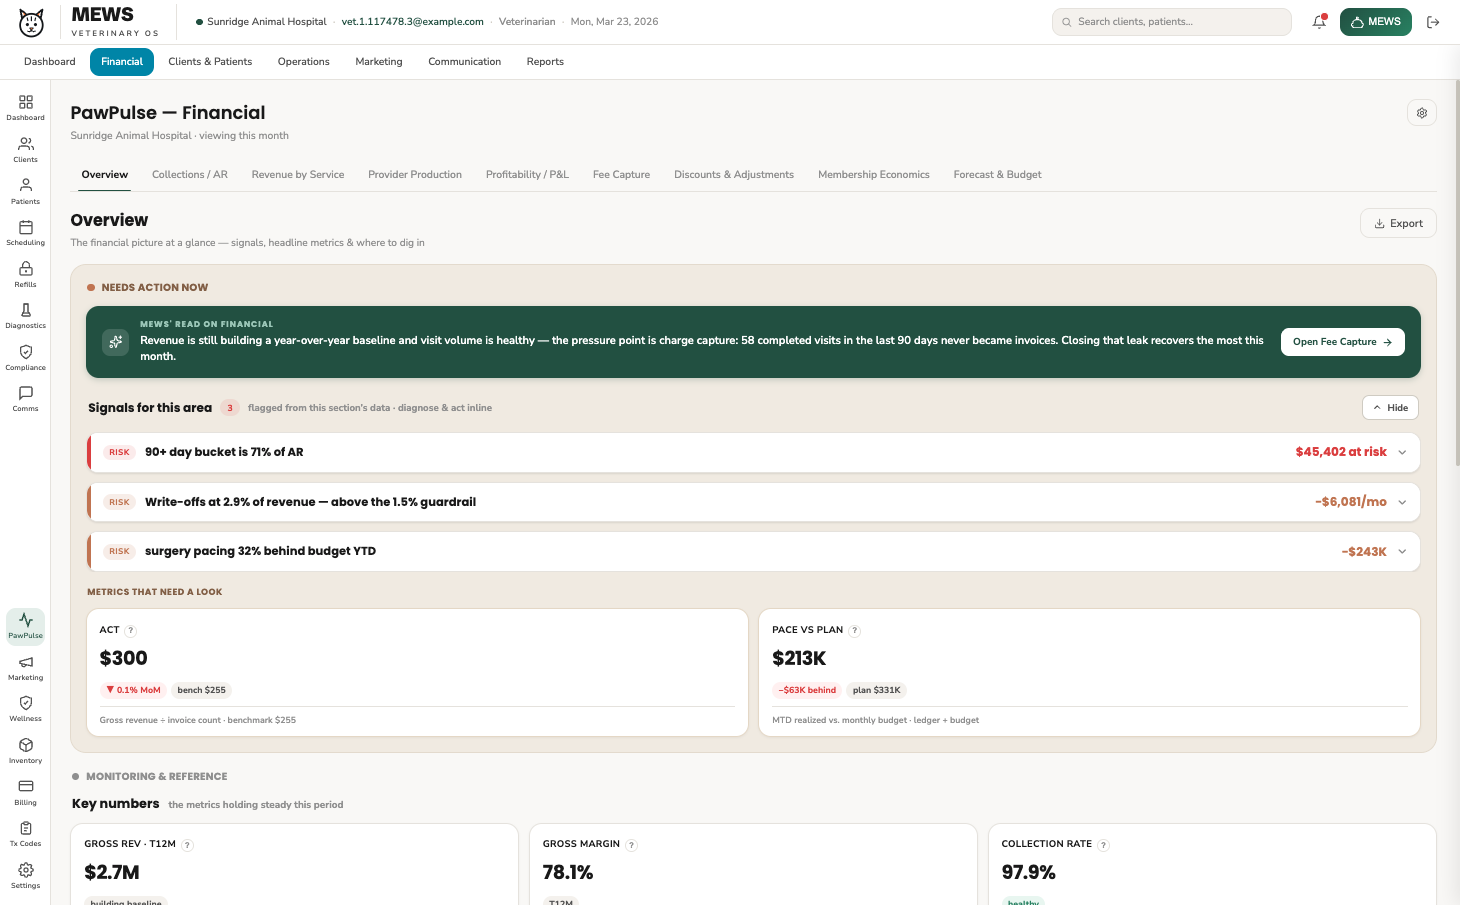Expand the Write-offs at 2.9% risk row

click(754, 502)
